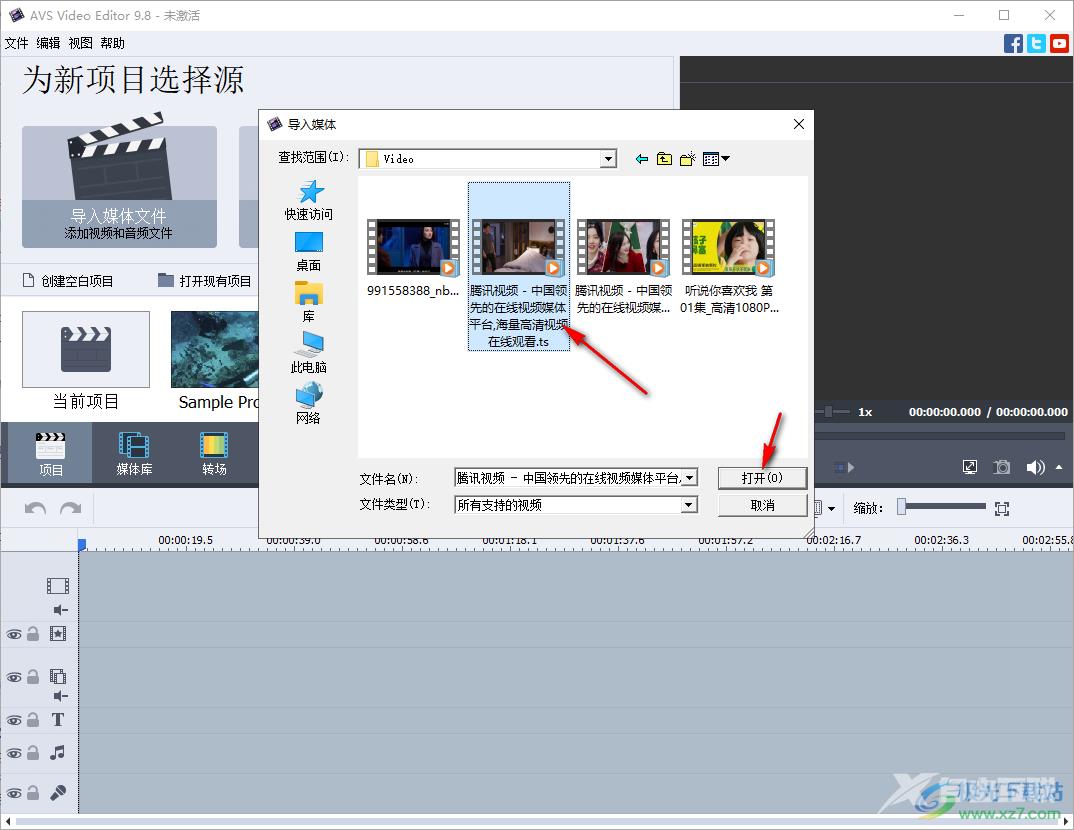Viewport: 1074px width, 830px height.
Task: Toggle lock of the music track
Action: pyautogui.click(x=33, y=753)
